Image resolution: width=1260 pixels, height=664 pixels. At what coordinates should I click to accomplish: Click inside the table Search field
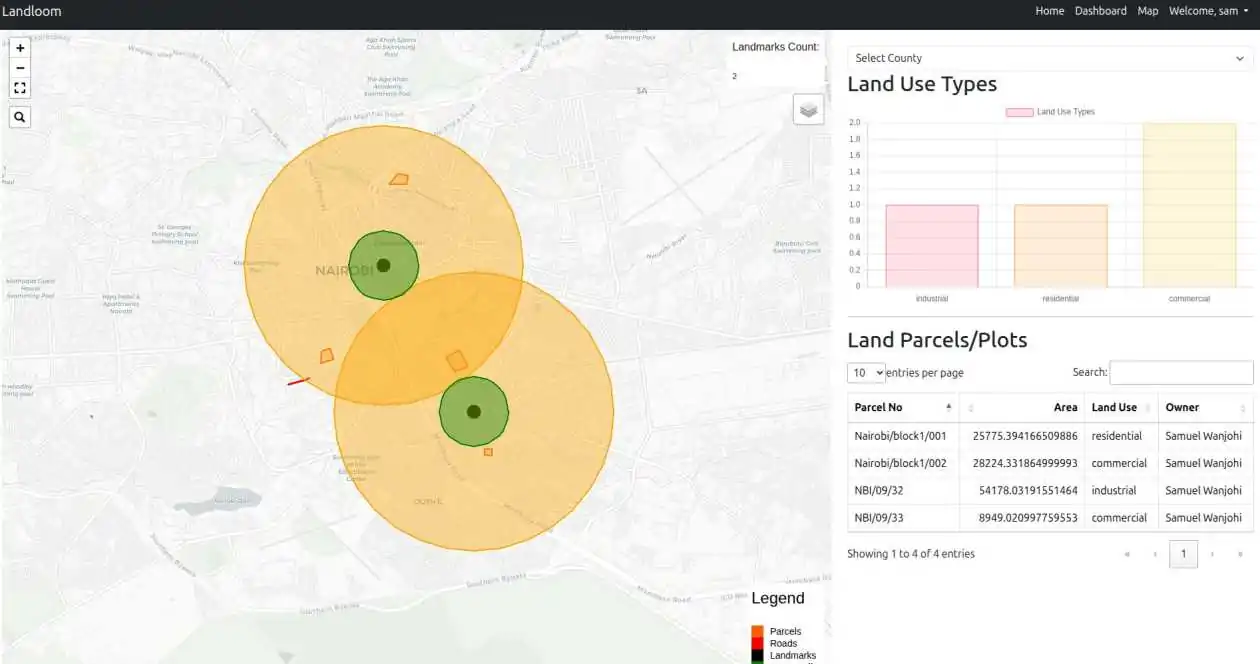point(1181,371)
